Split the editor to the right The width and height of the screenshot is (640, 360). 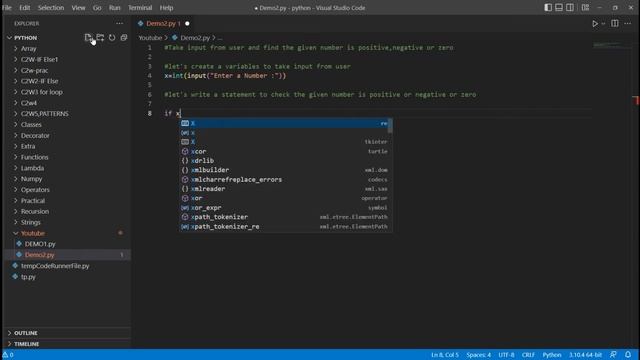coord(614,24)
